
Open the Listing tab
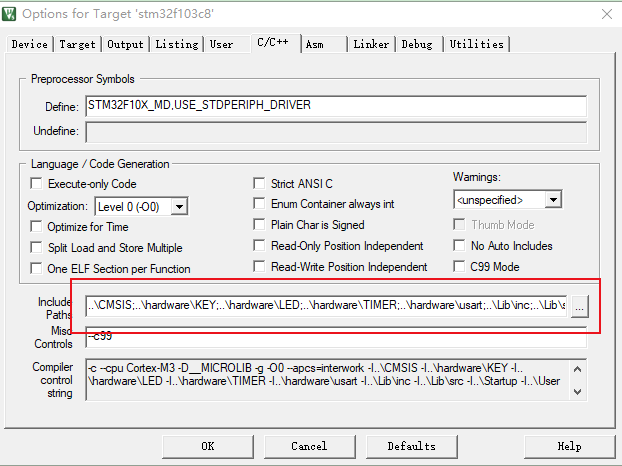[177, 44]
